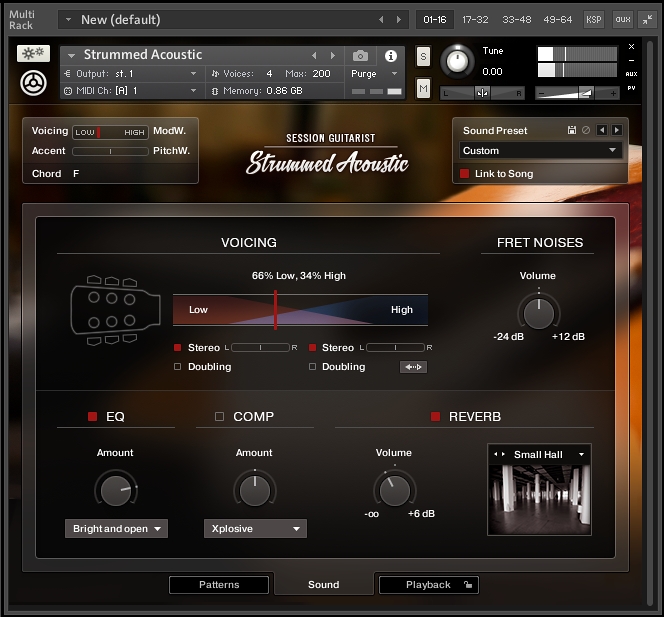Select rack page 17-32
Screen dimensions: 664x617
[x=475, y=19]
